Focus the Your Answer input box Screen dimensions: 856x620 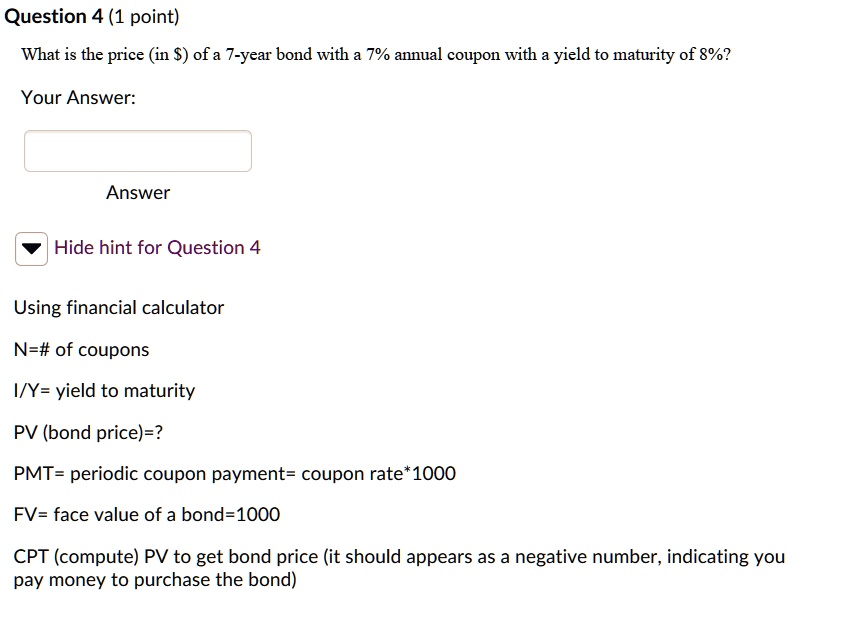tap(138, 151)
